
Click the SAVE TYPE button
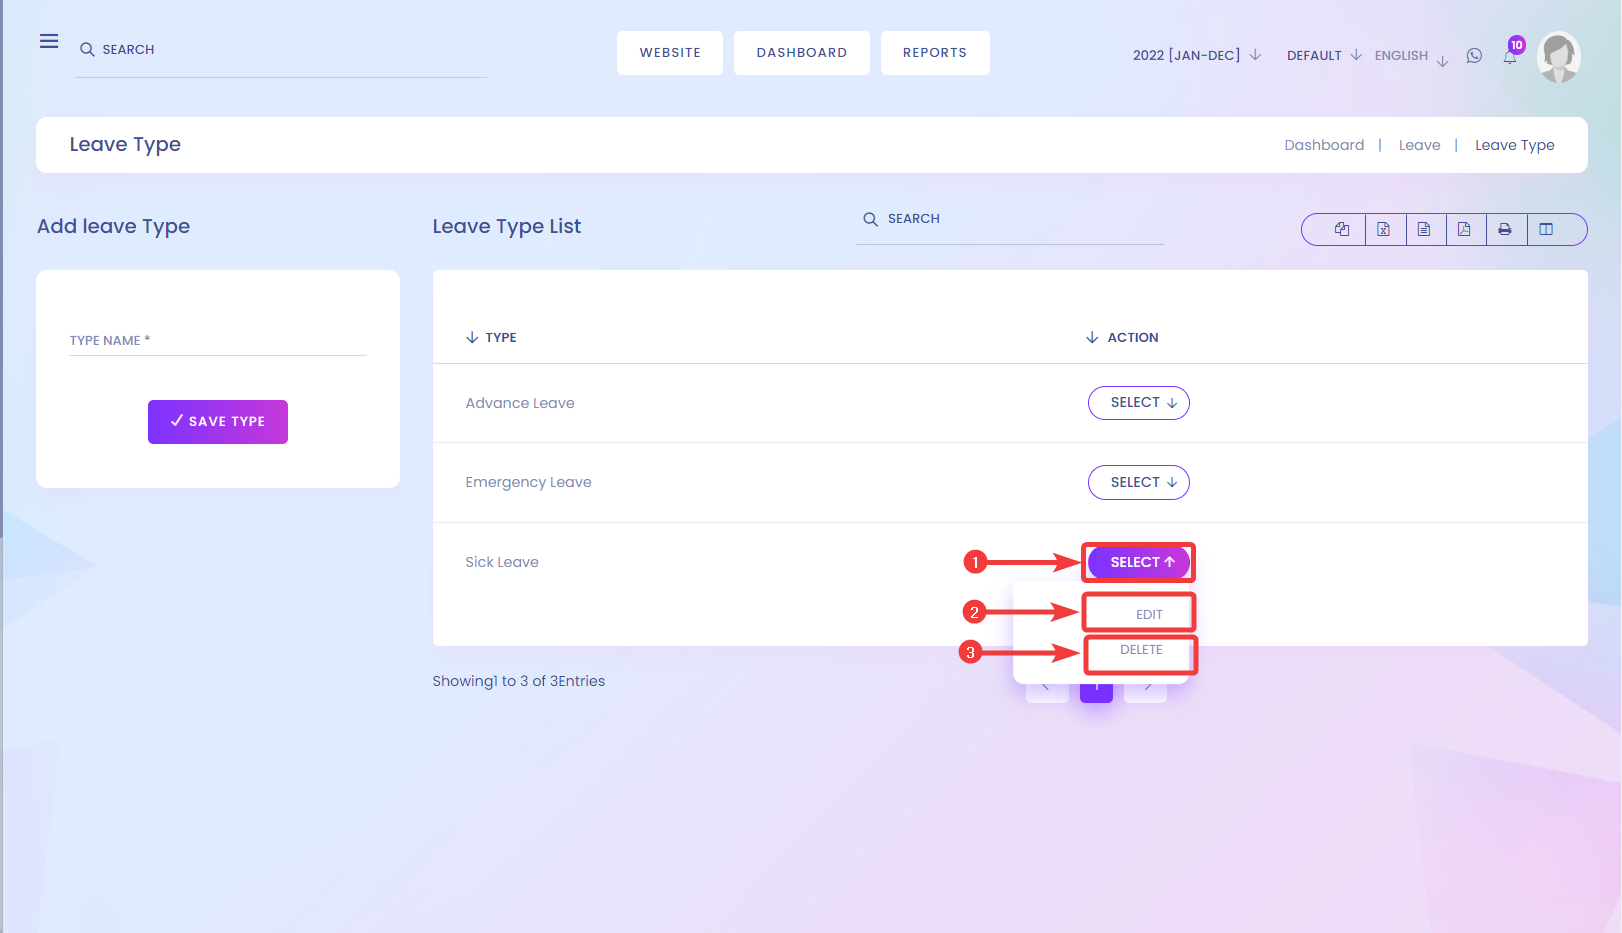point(217,421)
